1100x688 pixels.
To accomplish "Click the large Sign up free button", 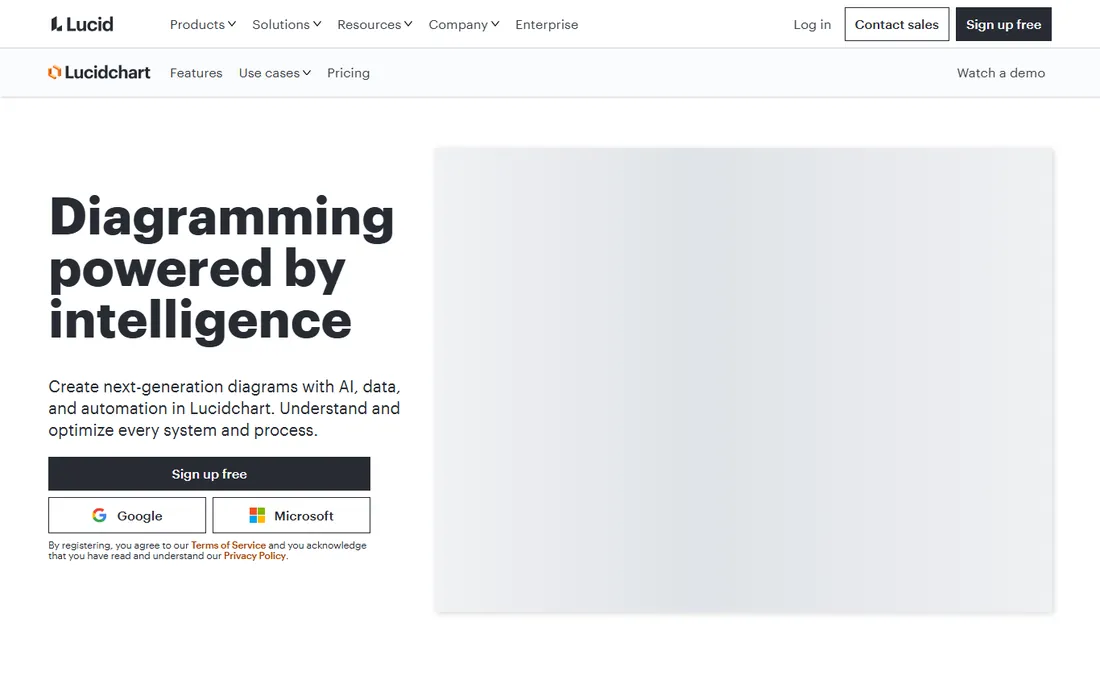I will pos(209,474).
